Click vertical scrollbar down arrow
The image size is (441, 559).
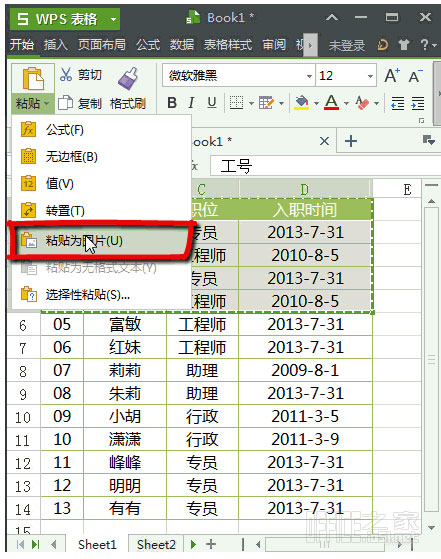tap(432, 528)
